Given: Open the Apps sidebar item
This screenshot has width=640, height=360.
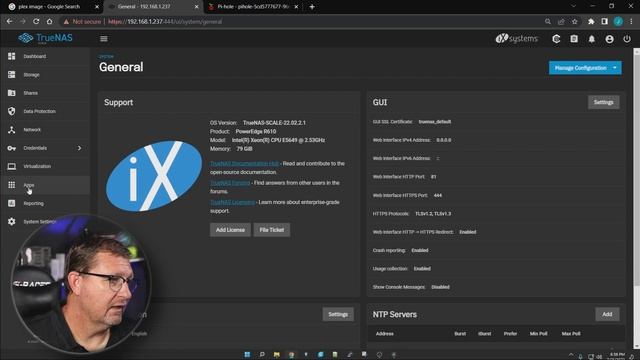Looking at the screenshot, I should [x=45, y=185].
